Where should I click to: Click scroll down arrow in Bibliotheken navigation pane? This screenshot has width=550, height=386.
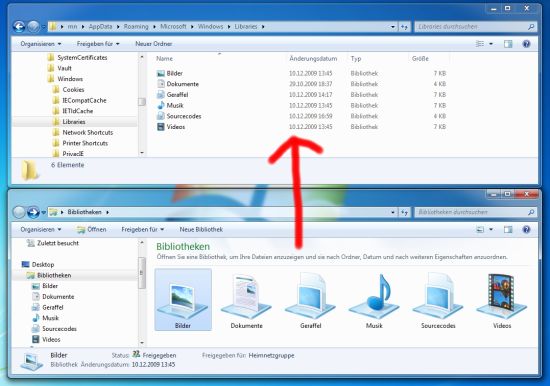[142, 342]
